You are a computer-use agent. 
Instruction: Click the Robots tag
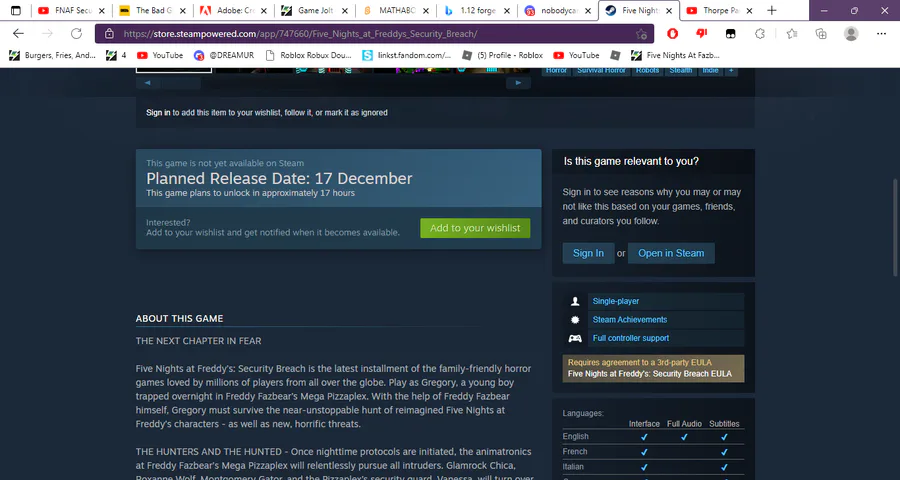(647, 70)
